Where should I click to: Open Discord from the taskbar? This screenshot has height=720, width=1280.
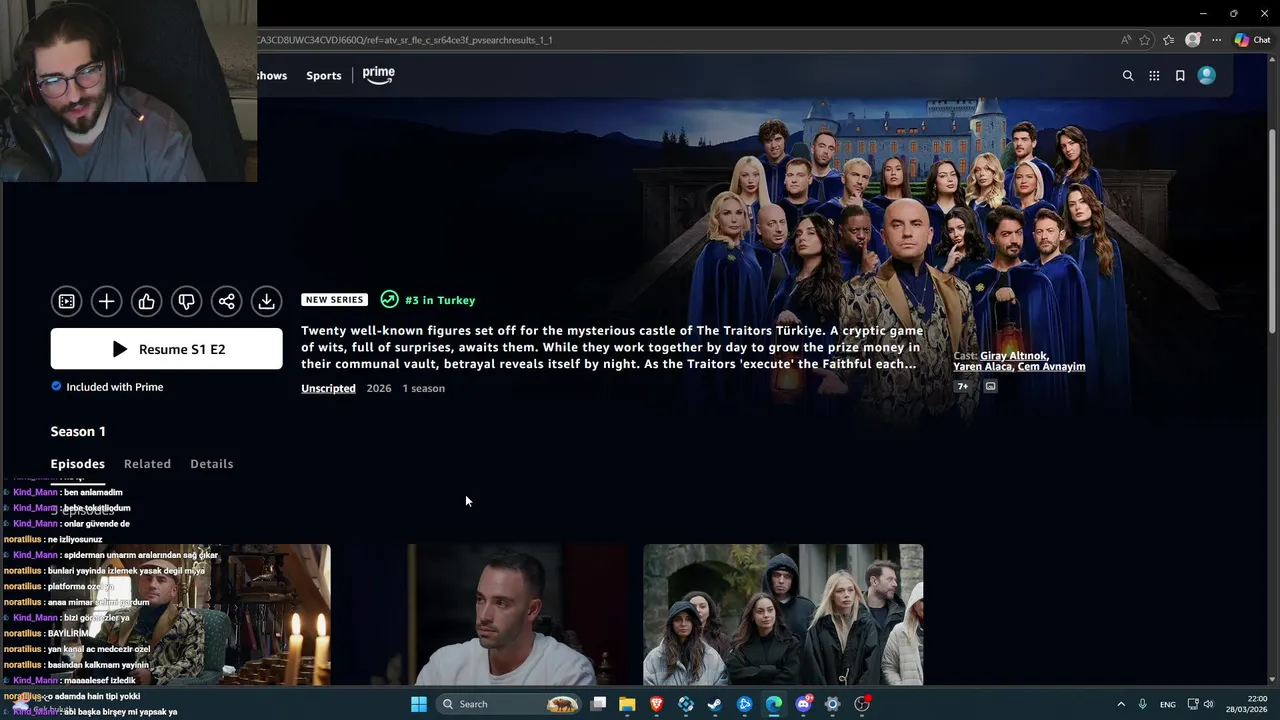803,704
